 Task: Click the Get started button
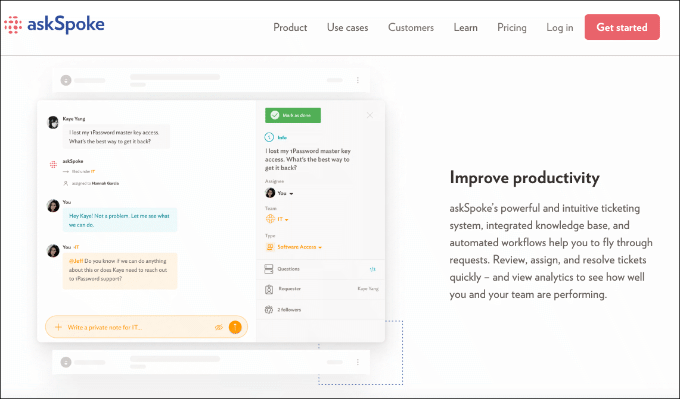point(622,27)
